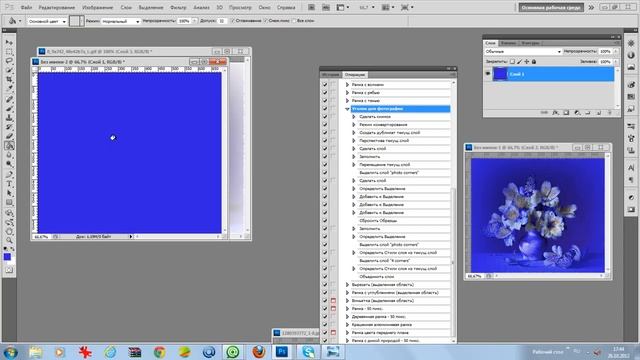Select the Eraser tool
Image resolution: width=640 pixels, height=360 pixels.
click(x=9, y=136)
